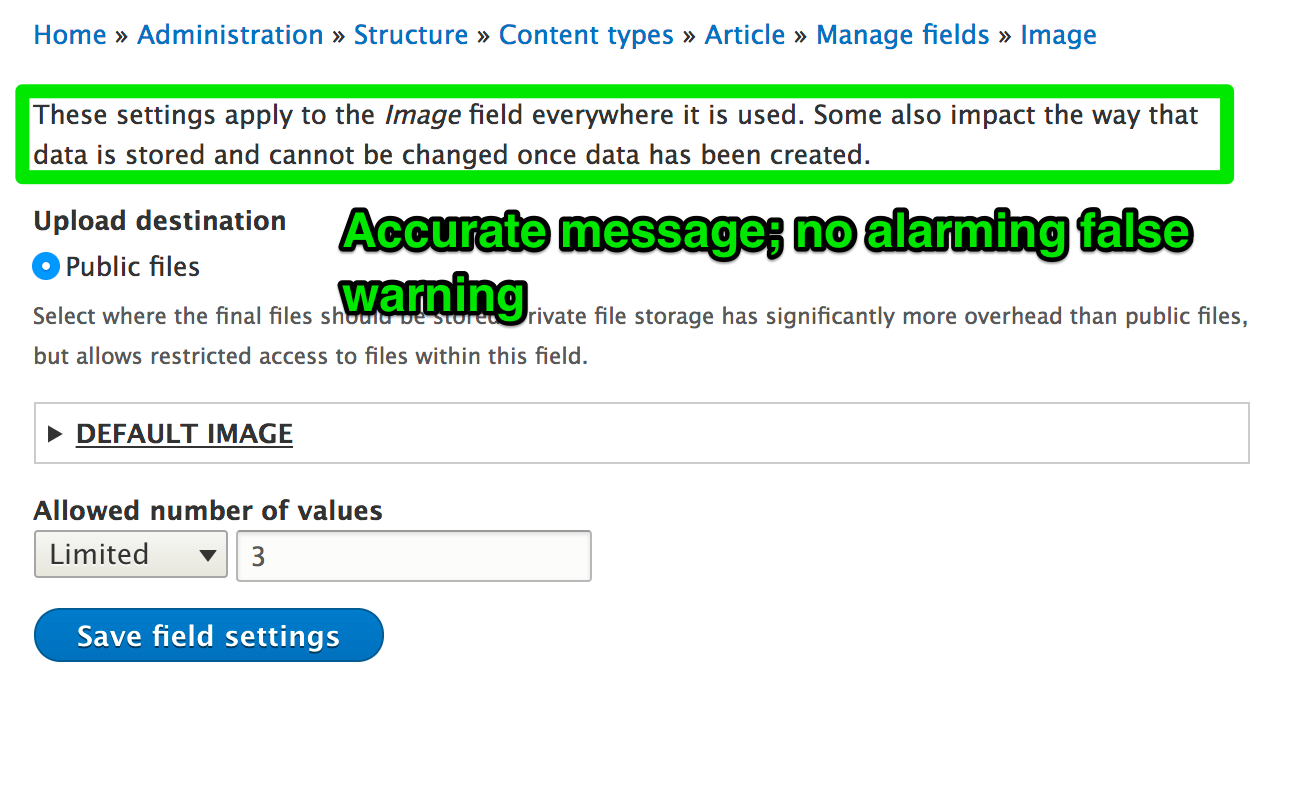This screenshot has height=792, width=1296.
Task: Click the disclosure triangle beside DEFAULT IMAGE
Action: point(54,433)
